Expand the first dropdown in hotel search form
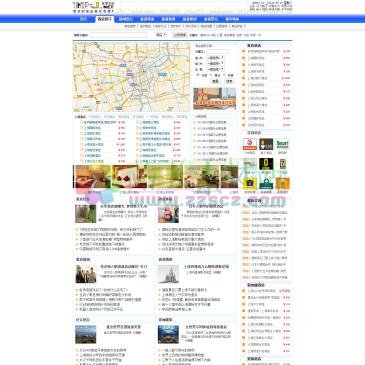Viewport: 365px width, 365px height. point(215,58)
